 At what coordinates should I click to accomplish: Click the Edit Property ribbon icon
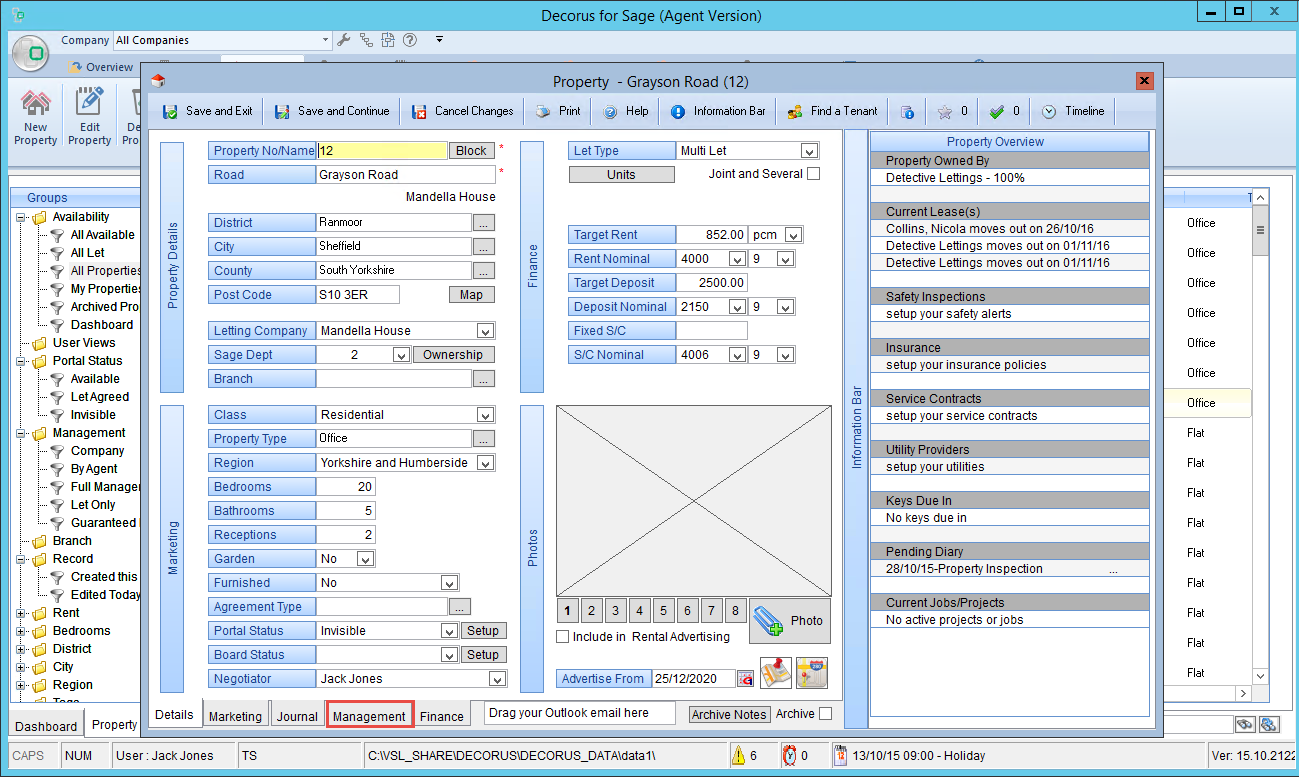(90, 118)
